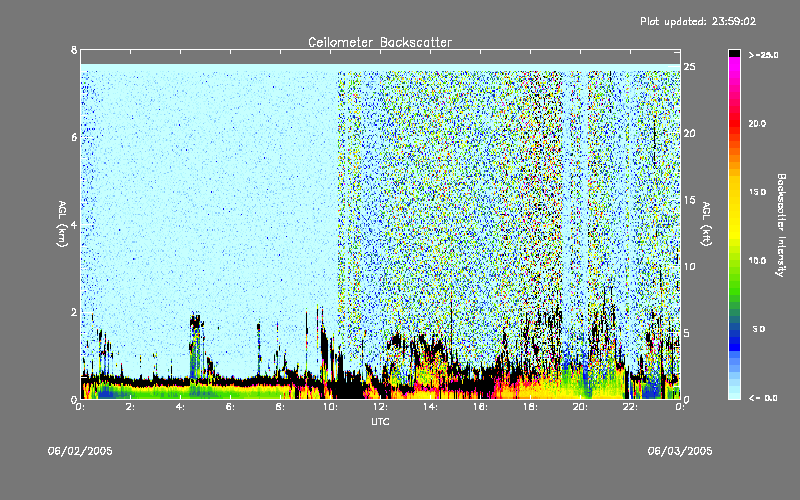This screenshot has height=500, width=800.
Task: Click the "Ceilometer Backscatter" plot title
Action: (380, 42)
